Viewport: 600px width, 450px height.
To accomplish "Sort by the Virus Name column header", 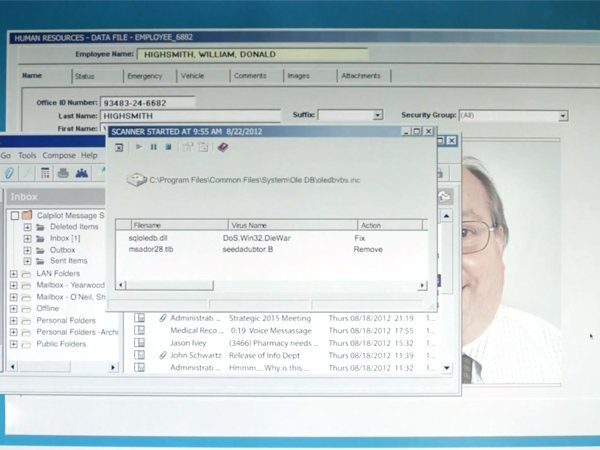I will (x=293, y=225).
